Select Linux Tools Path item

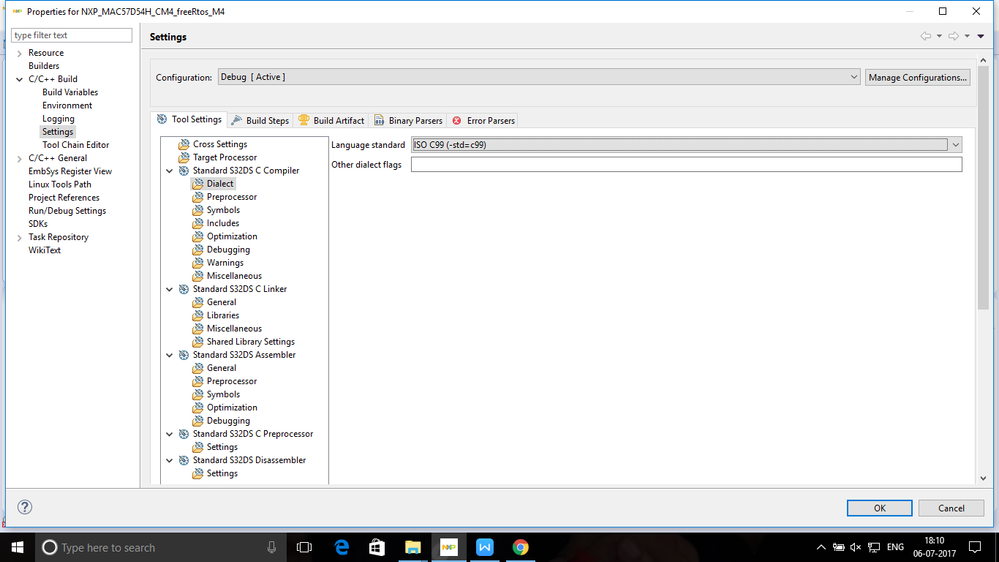pos(60,184)
